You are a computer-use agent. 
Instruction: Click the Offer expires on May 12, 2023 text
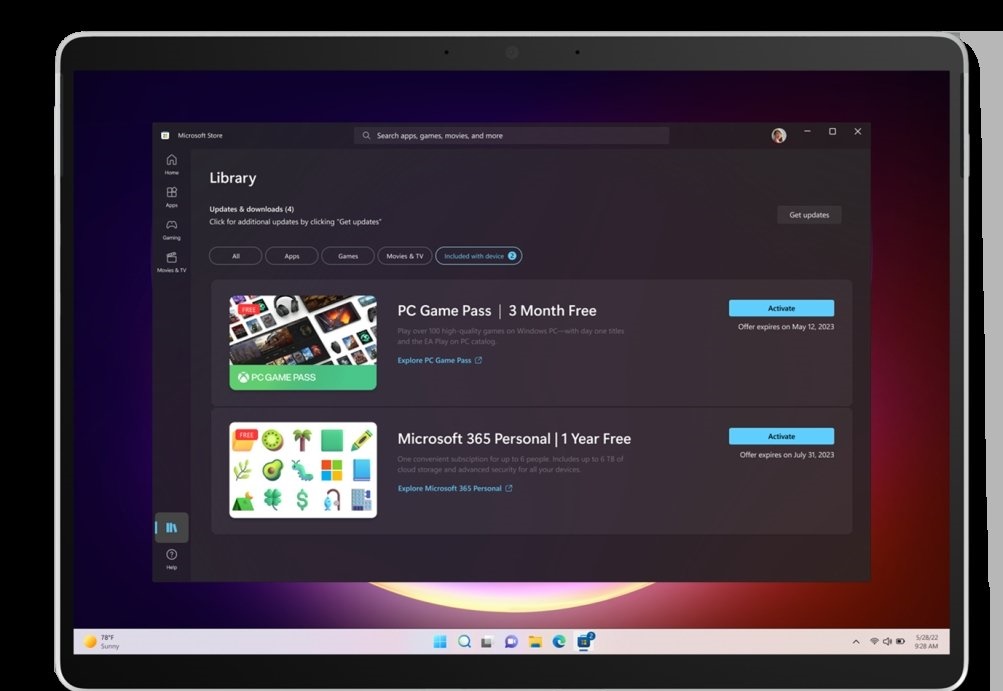pos(786,327)
